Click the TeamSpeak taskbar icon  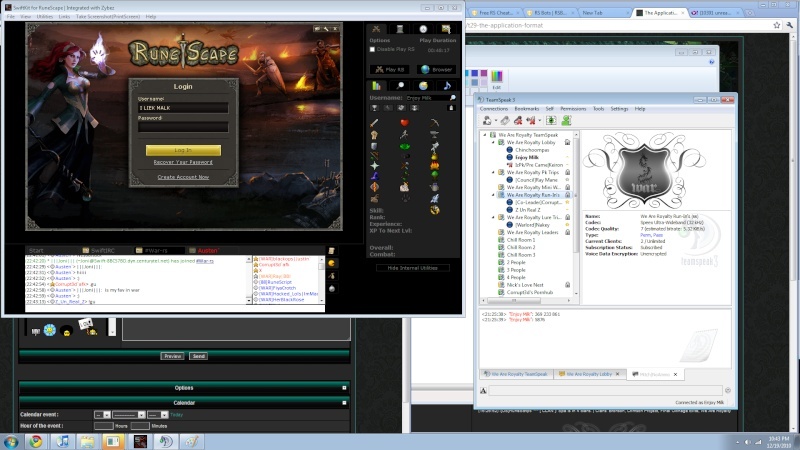(165, 441)
